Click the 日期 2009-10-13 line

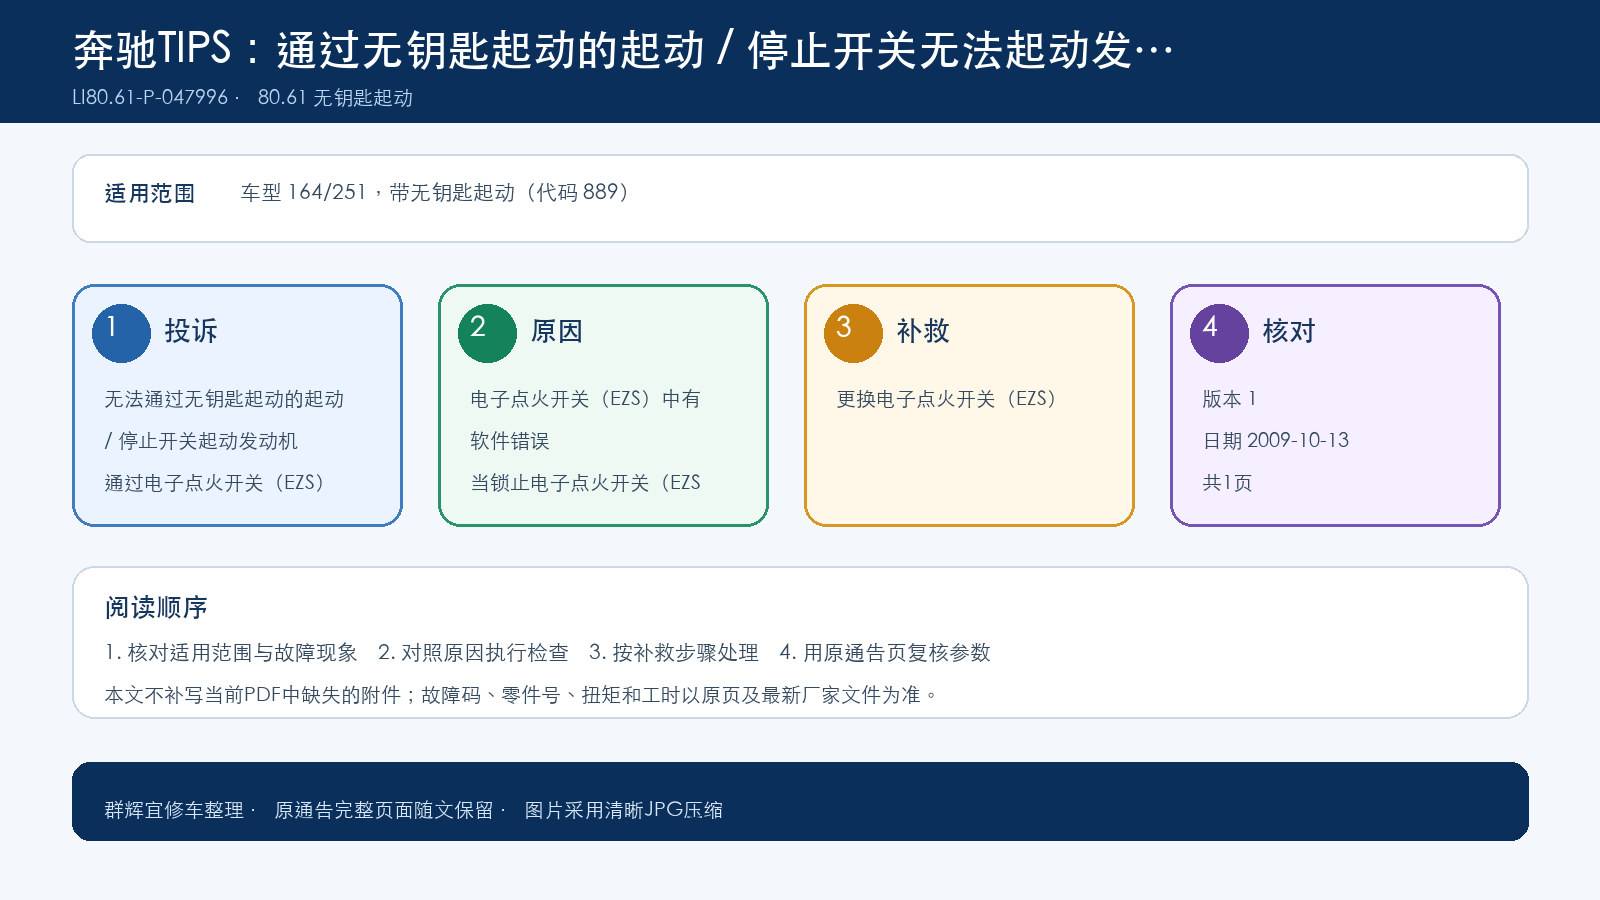coord(1275,441)
